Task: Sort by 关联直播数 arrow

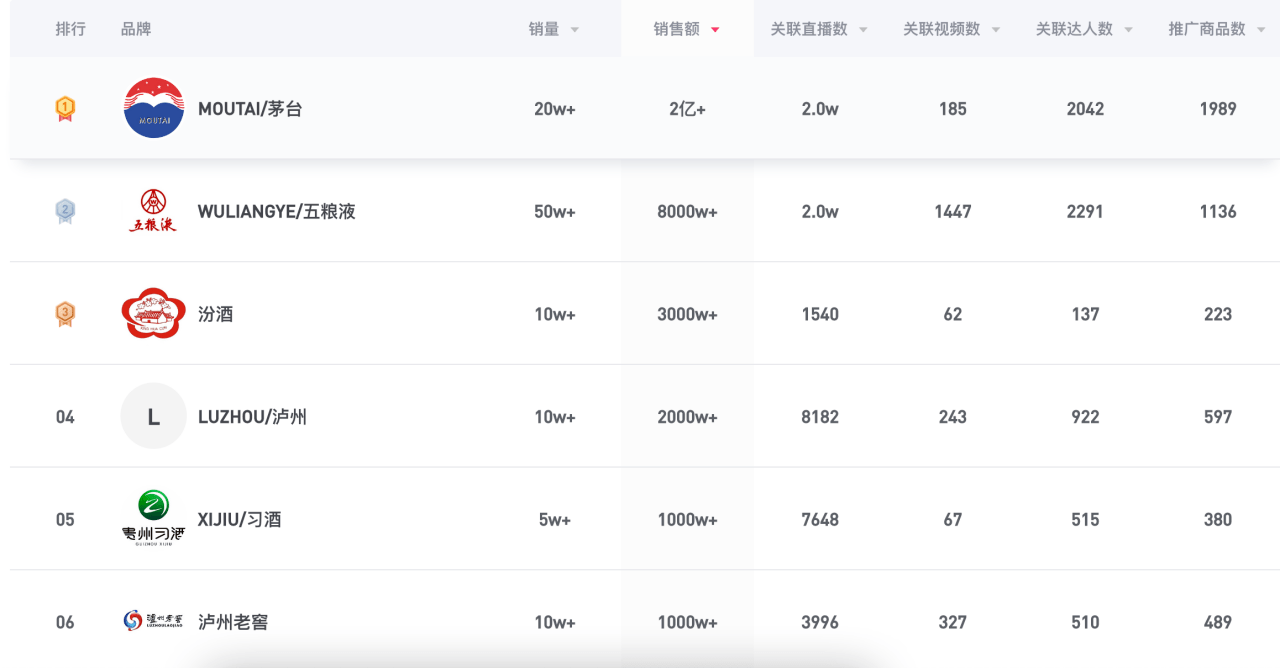Action: [863, 30]
